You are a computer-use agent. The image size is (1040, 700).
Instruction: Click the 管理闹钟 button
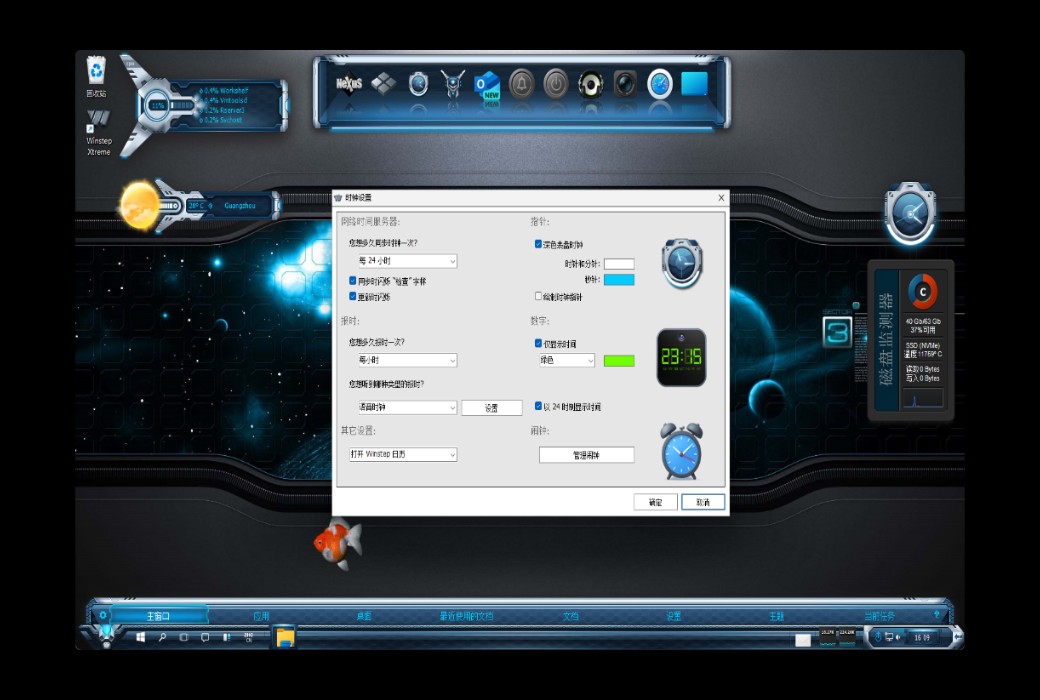pos(588,455)
